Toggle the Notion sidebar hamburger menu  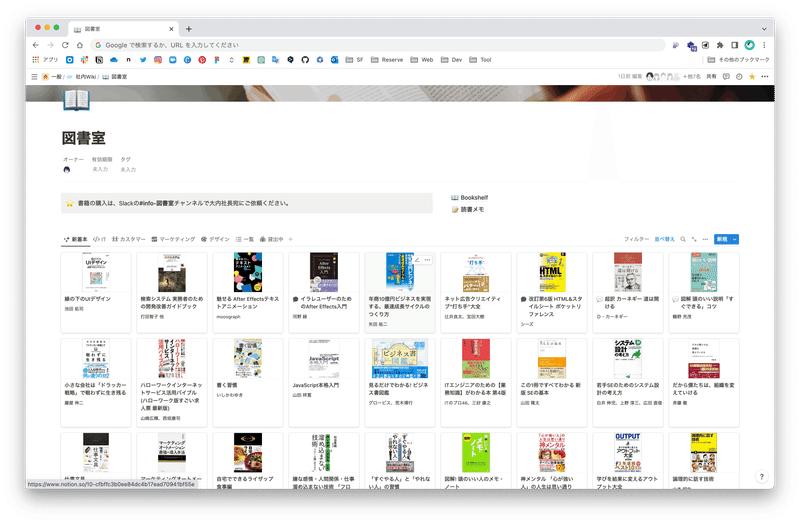pyautogui.click(x=34, y=77)
